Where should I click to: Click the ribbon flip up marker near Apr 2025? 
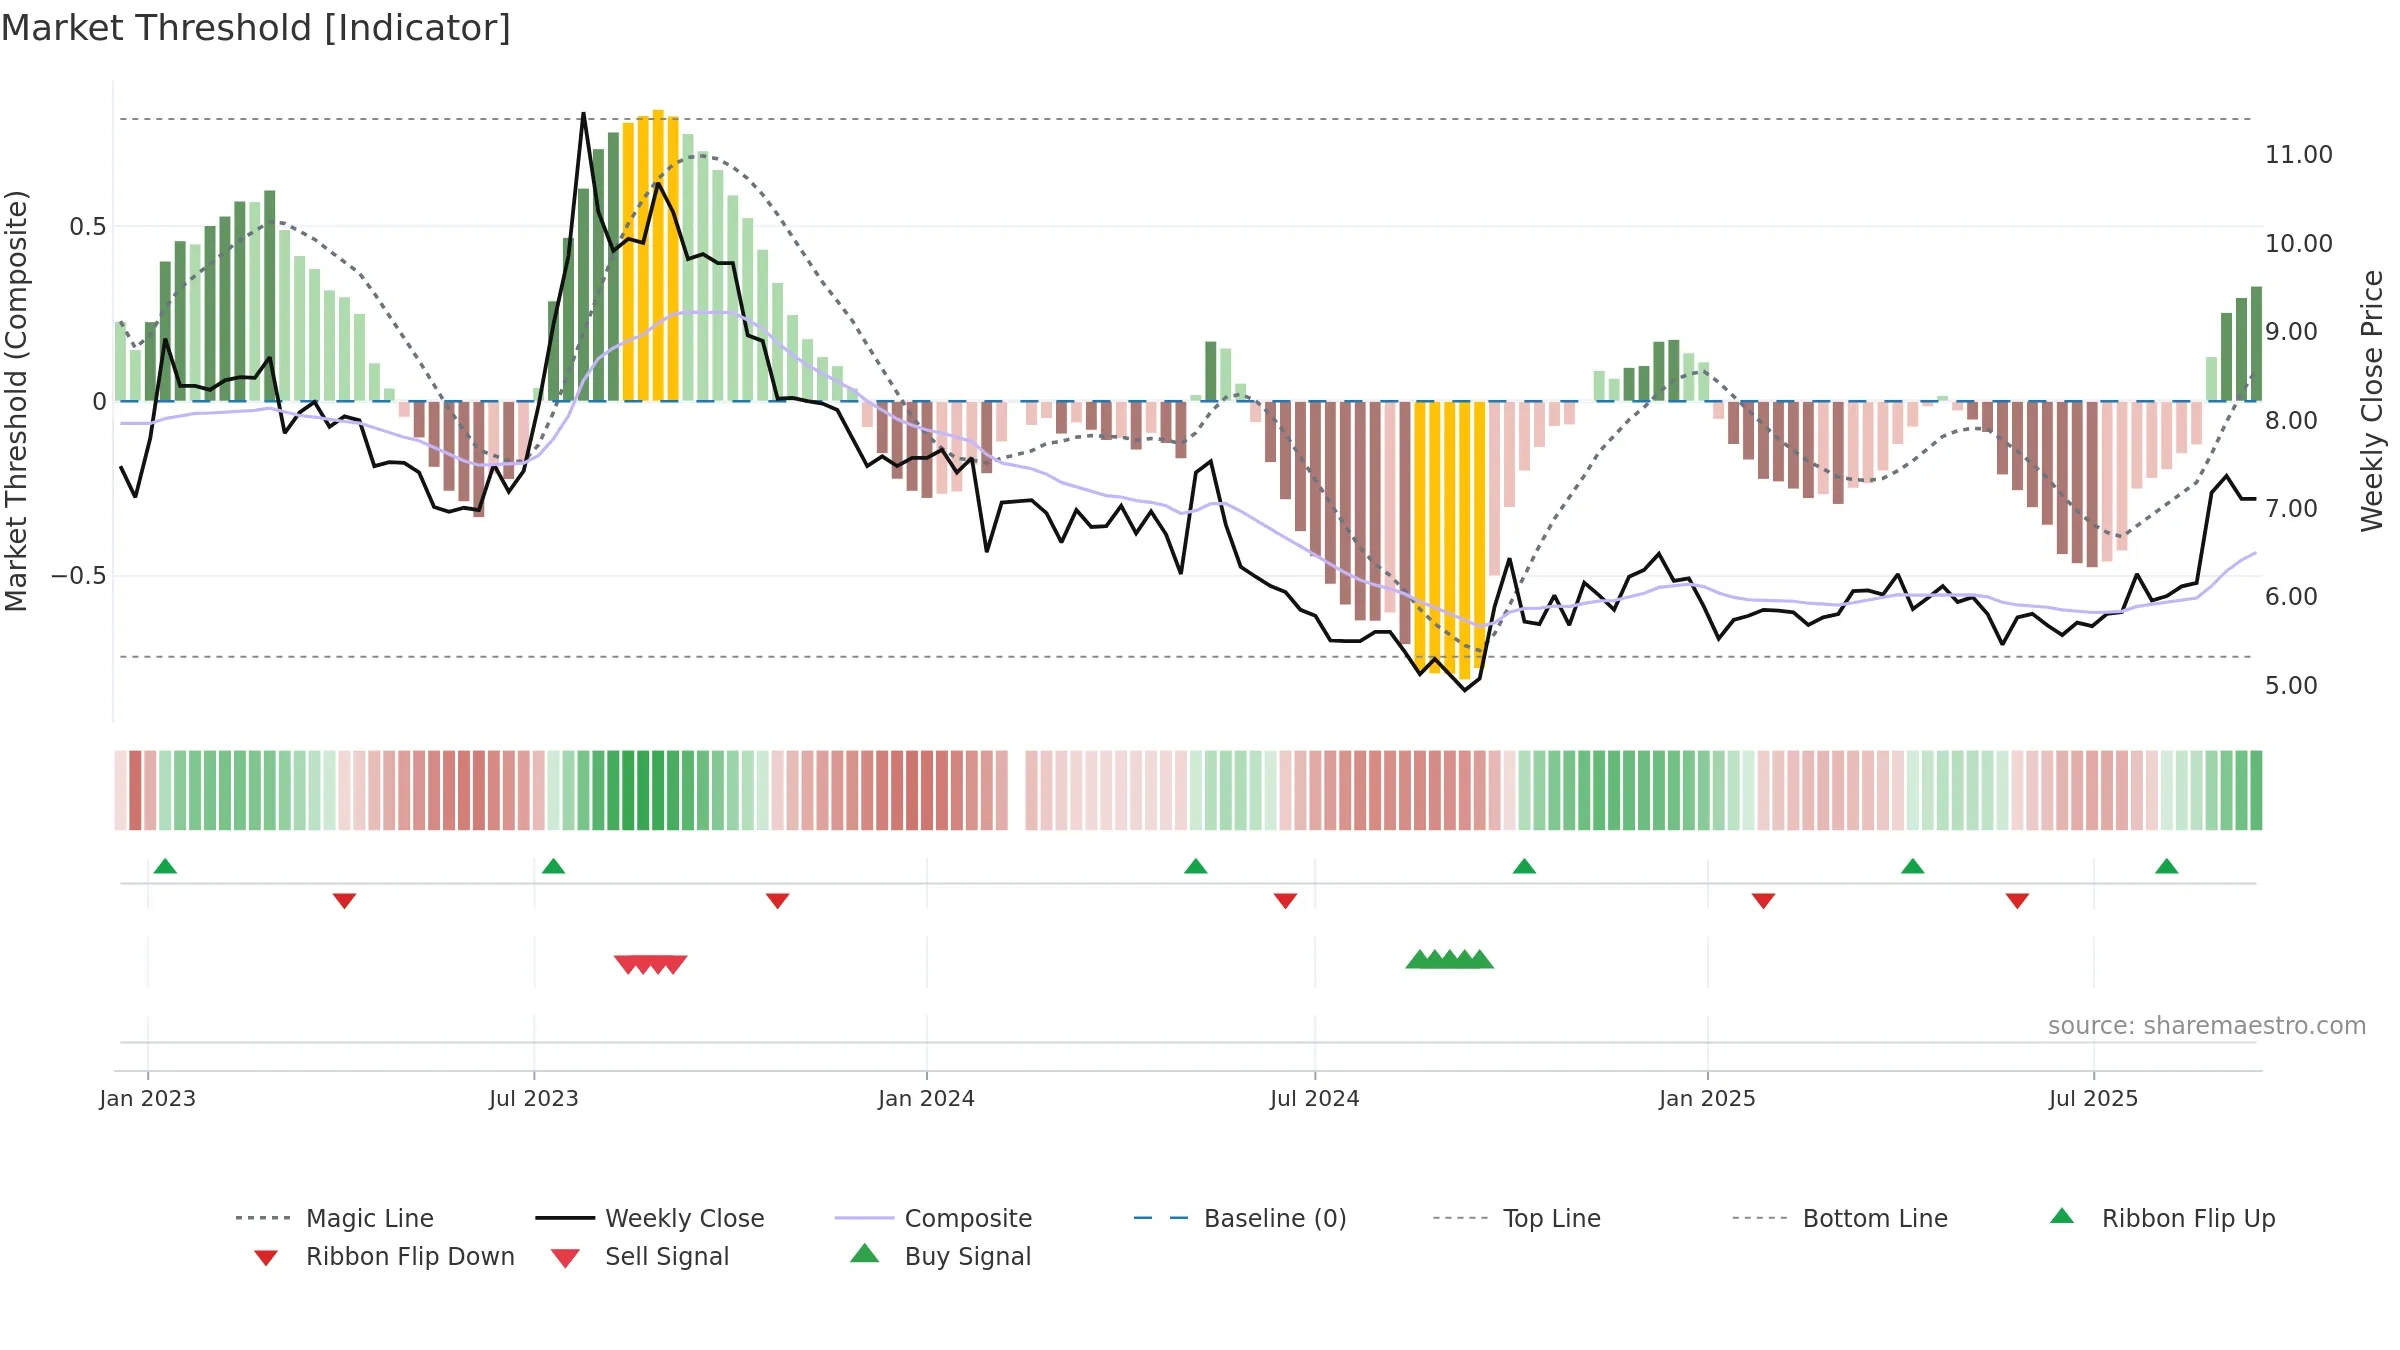pyautogui.click(x=1912, y=866)
